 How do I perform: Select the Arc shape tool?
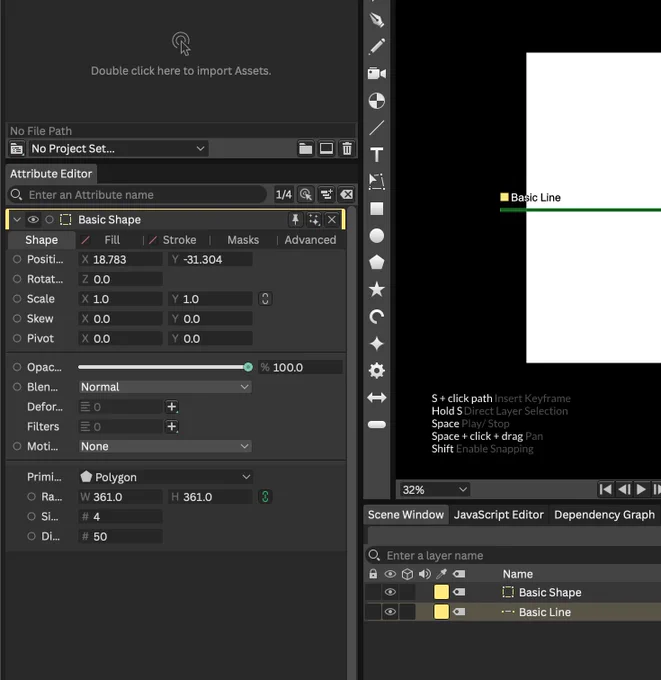pyautogui.click(x=376, y=317)
